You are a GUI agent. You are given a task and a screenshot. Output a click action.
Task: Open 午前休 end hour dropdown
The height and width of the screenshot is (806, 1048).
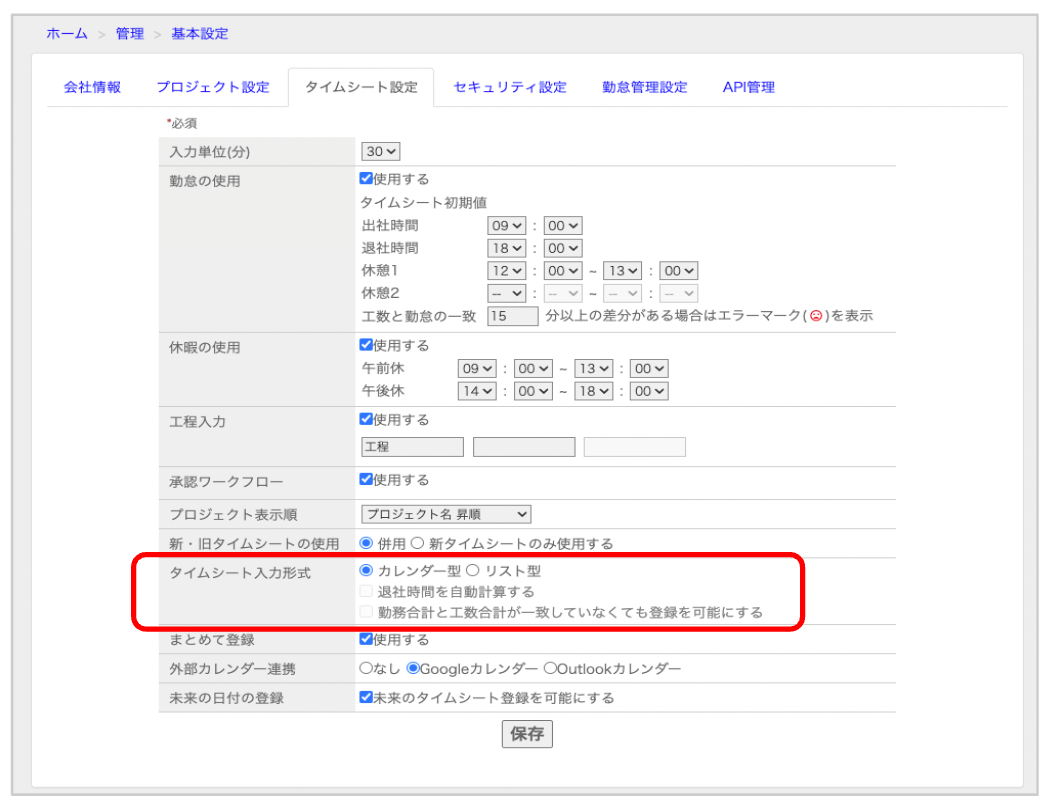pyautogui.click(x=594, y=369)
